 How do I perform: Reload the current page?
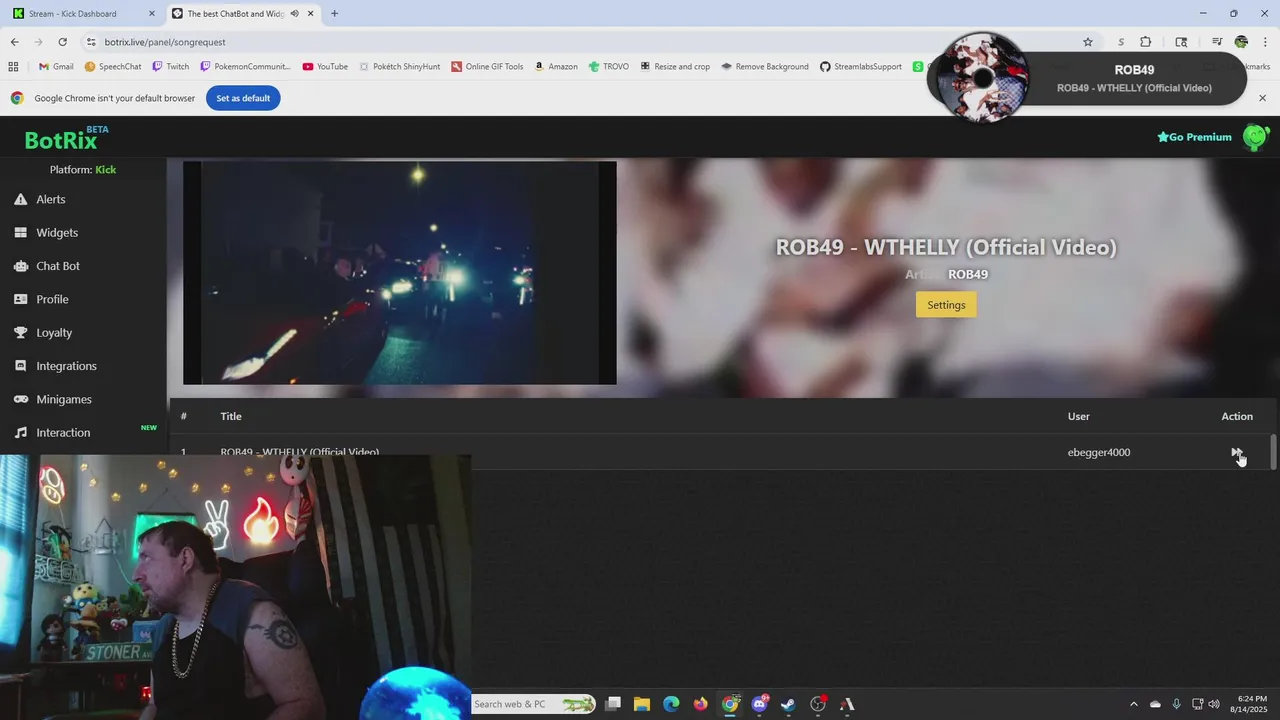click(62, 42)
